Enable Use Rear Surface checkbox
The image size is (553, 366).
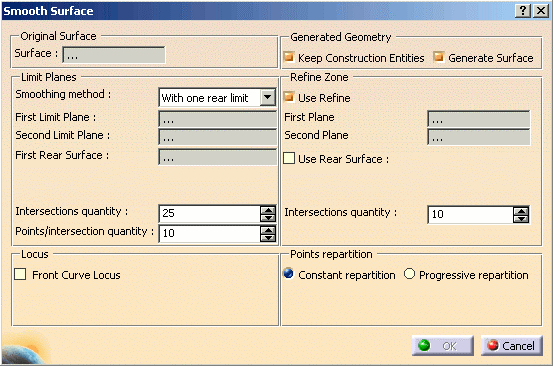coord(289,158)
